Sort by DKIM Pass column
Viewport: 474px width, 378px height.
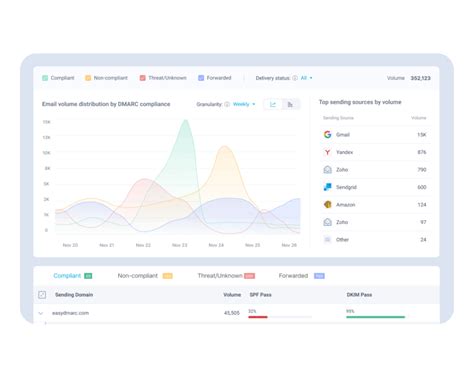359,295
